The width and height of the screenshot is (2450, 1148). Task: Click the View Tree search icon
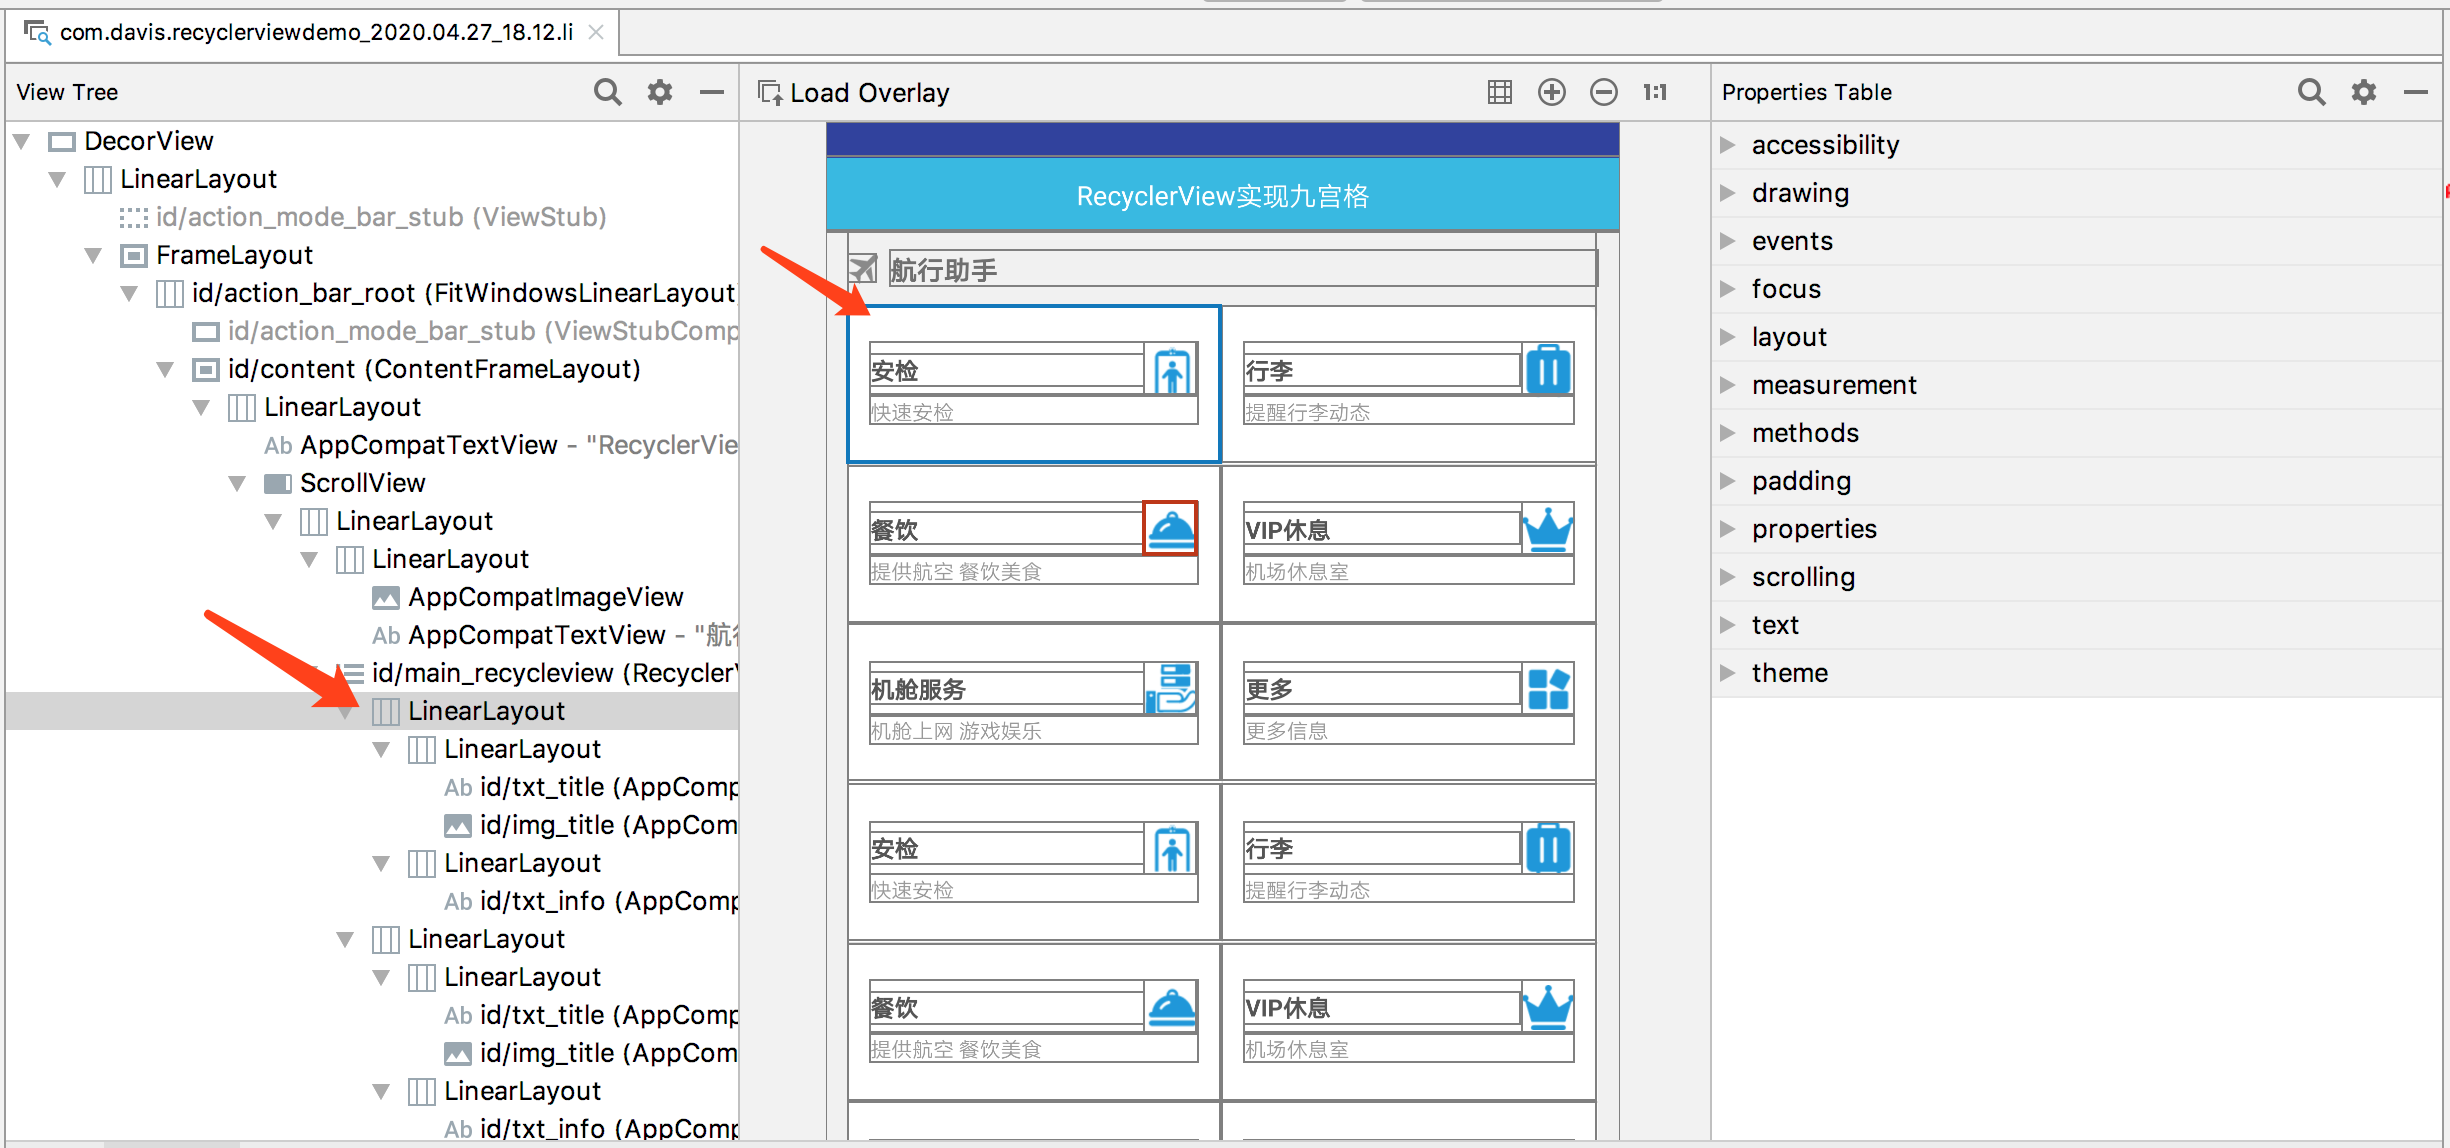(607, 92)
